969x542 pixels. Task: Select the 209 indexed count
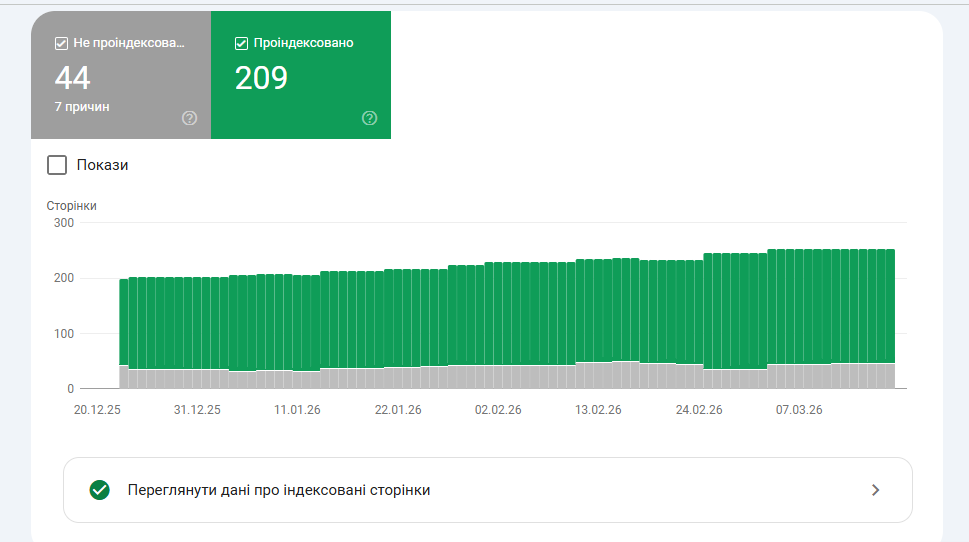261,78
